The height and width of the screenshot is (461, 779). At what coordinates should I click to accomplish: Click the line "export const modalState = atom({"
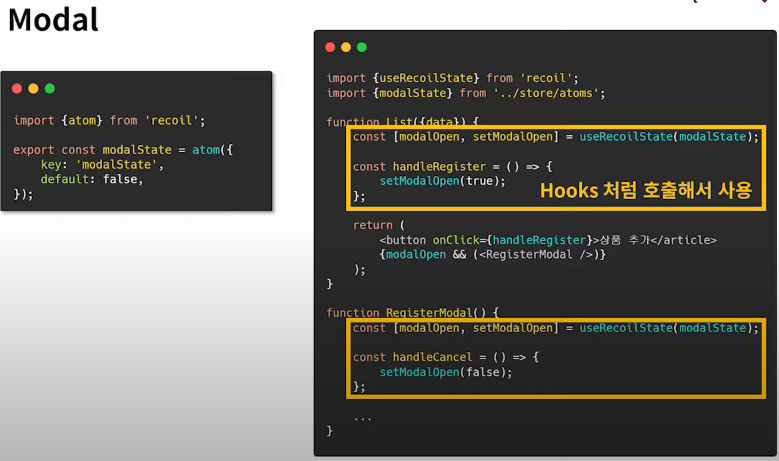(x=123, y=150)
